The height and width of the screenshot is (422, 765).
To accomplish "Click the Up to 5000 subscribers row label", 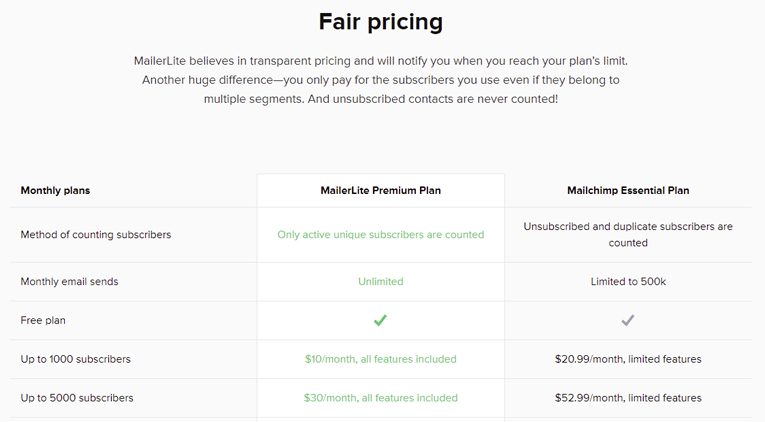I will (77, 398).
